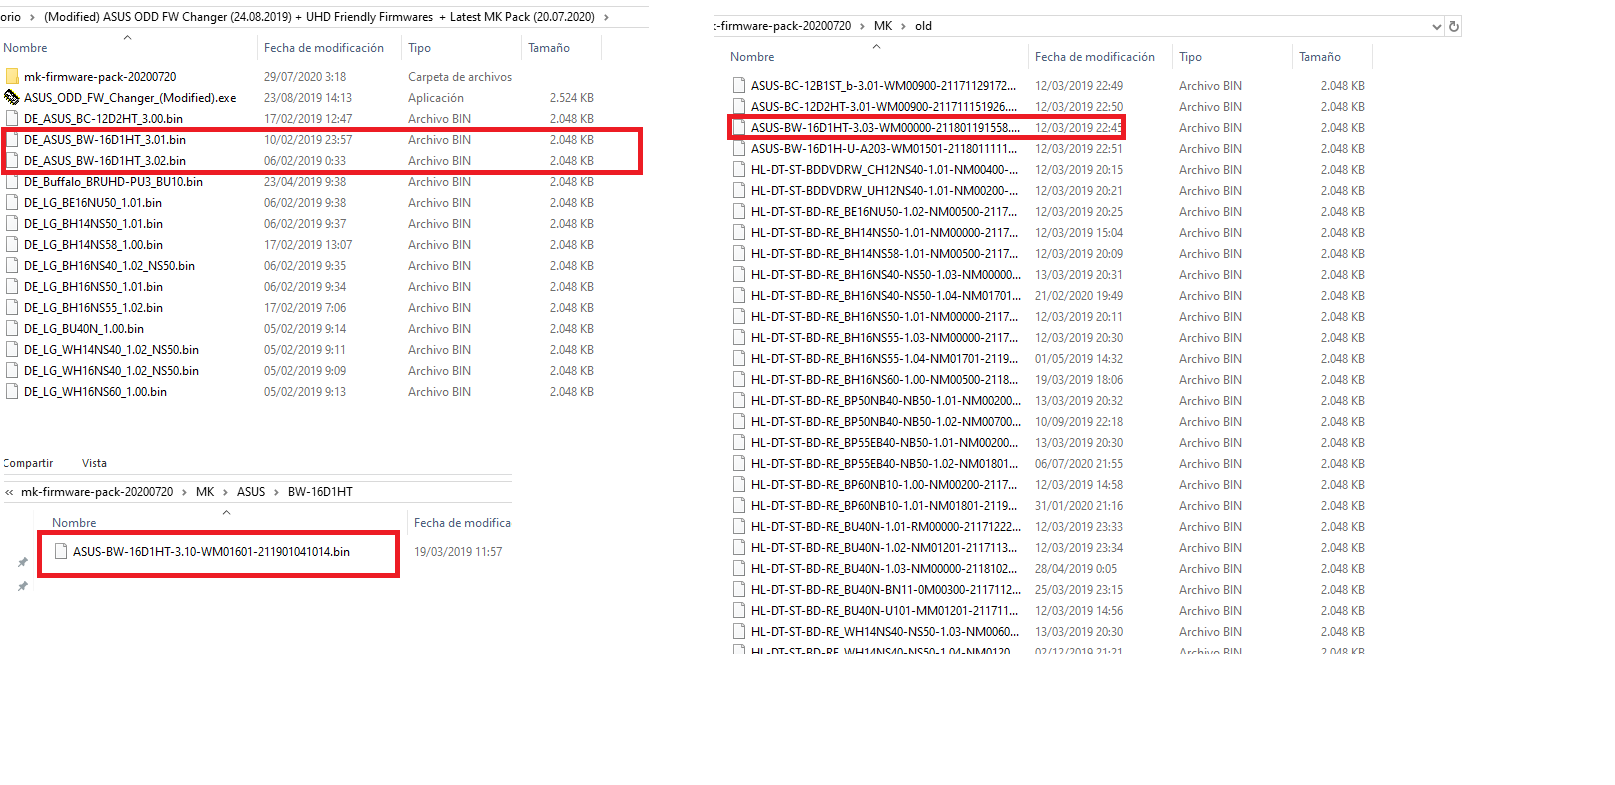Click file icon of DE_LG_BH14NS58_1.00.bin
The width and height of the screenshot is (1615, 785).
(x=12, y=244)
